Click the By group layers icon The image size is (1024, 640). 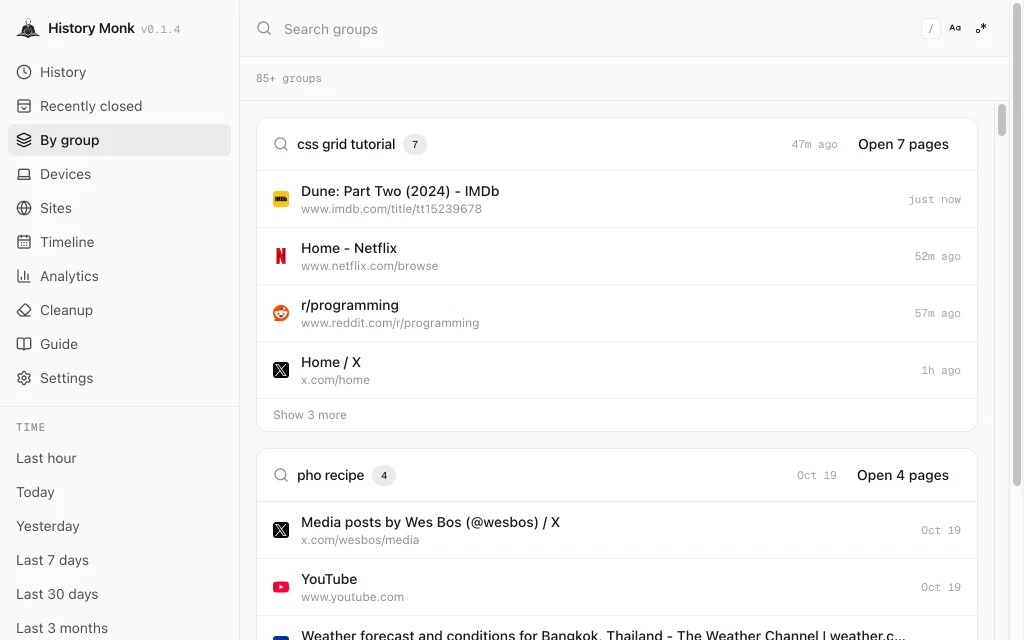[x=24, y=140]
